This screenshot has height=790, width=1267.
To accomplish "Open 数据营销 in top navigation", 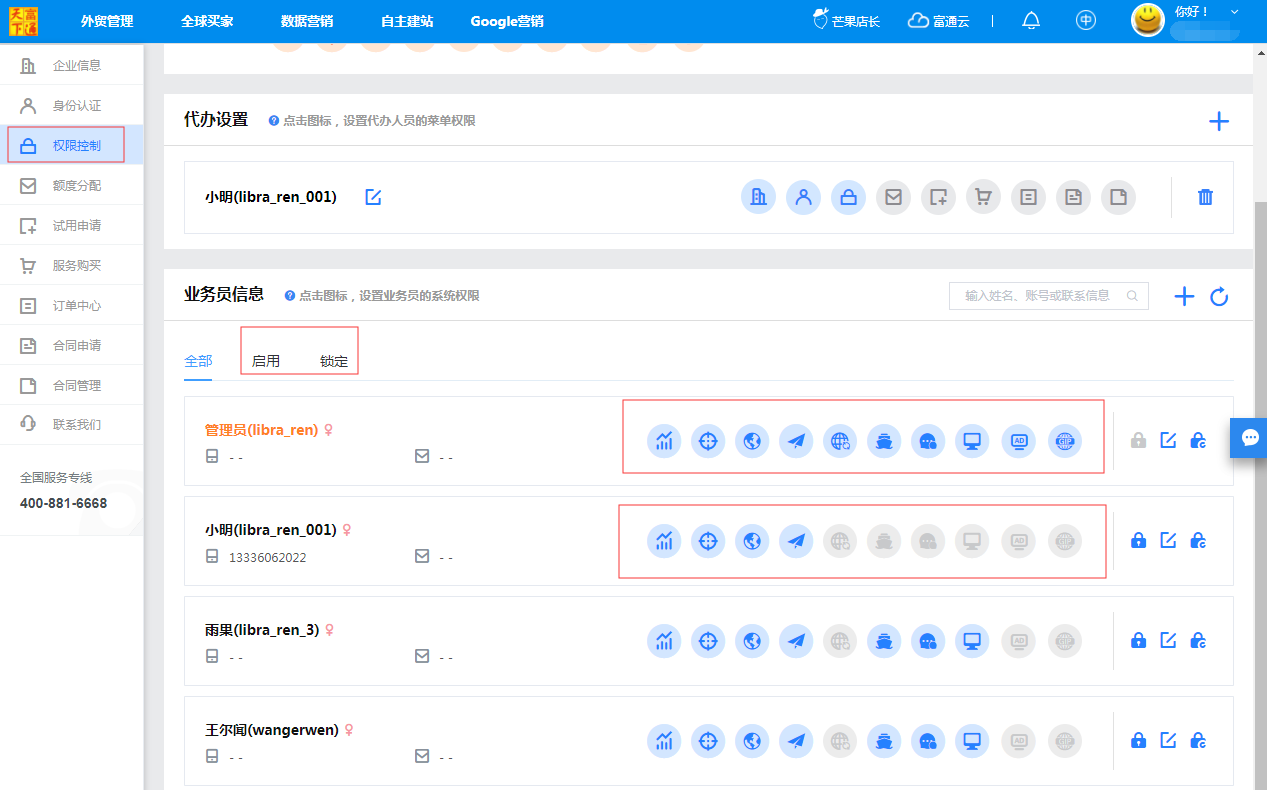I will 307,21.
